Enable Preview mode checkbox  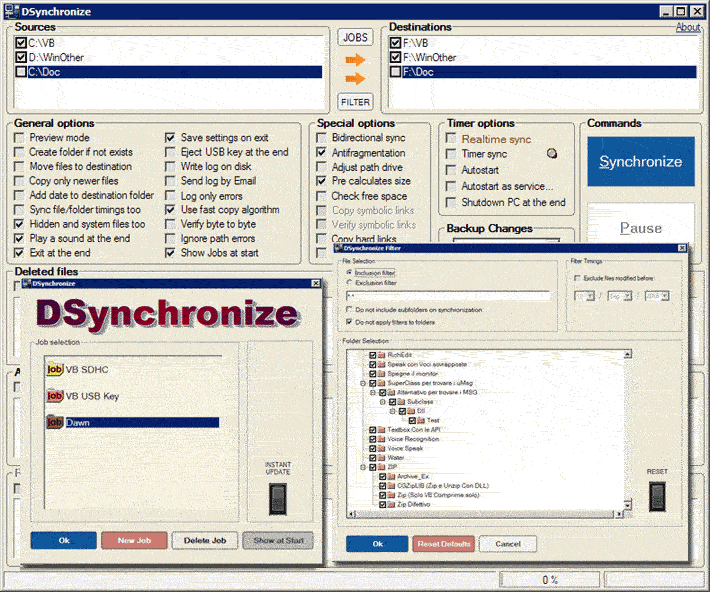tap(19, 138)
